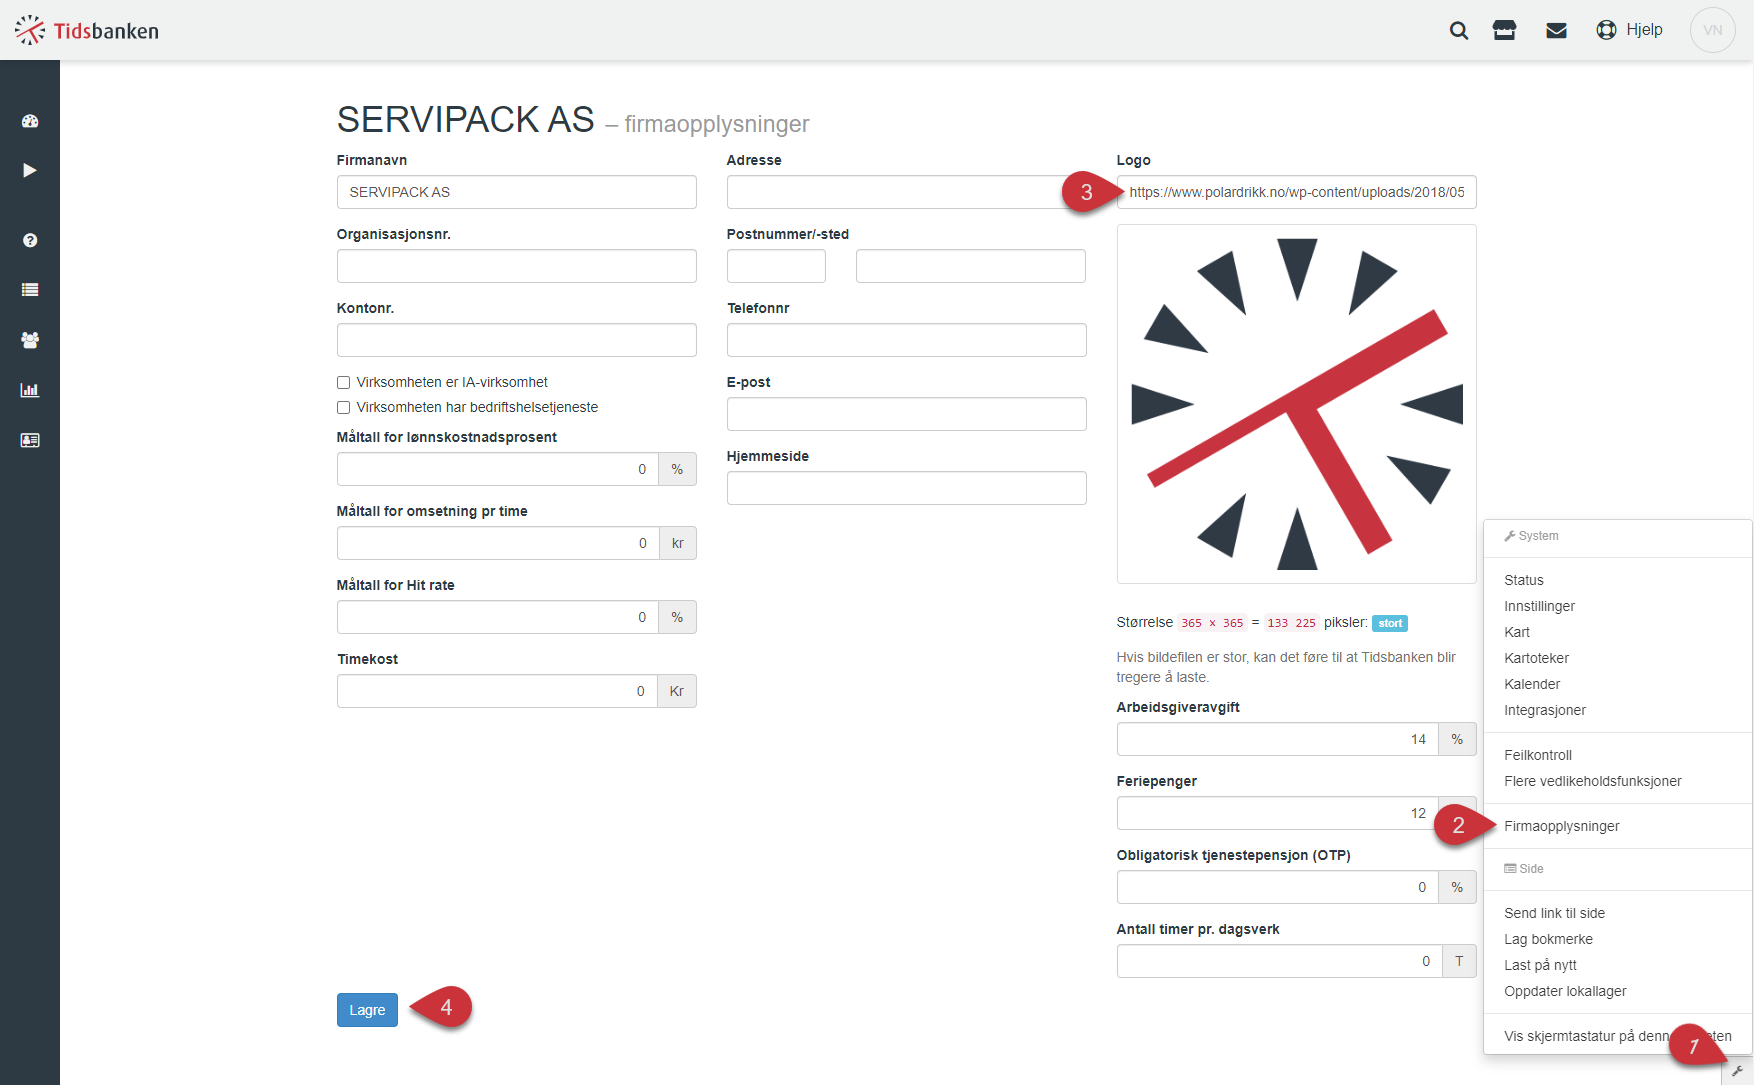Select Innstillinger in the System menu

tap(1539, 606)
